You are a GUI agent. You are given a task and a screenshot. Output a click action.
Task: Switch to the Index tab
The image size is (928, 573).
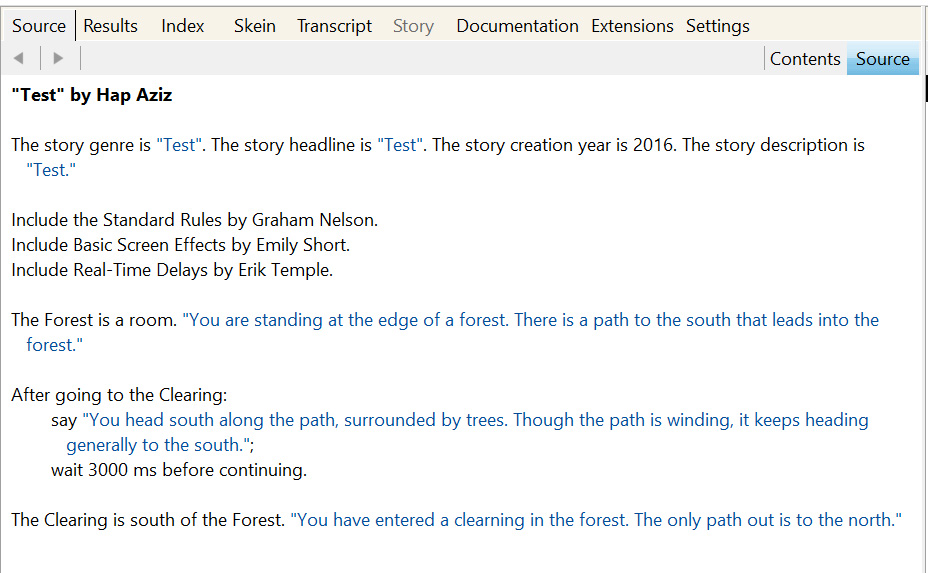point(183,26)
